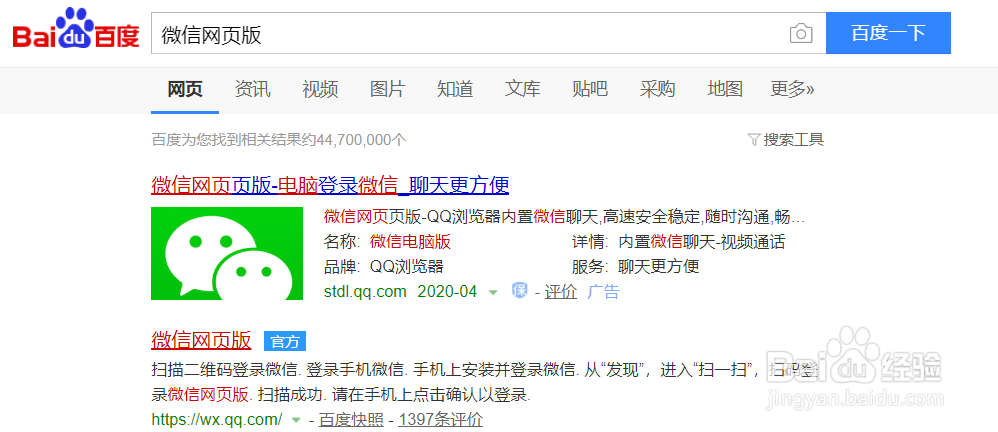
Task: Open the 1397条评价 reviews link
Action: pos(440,420)
